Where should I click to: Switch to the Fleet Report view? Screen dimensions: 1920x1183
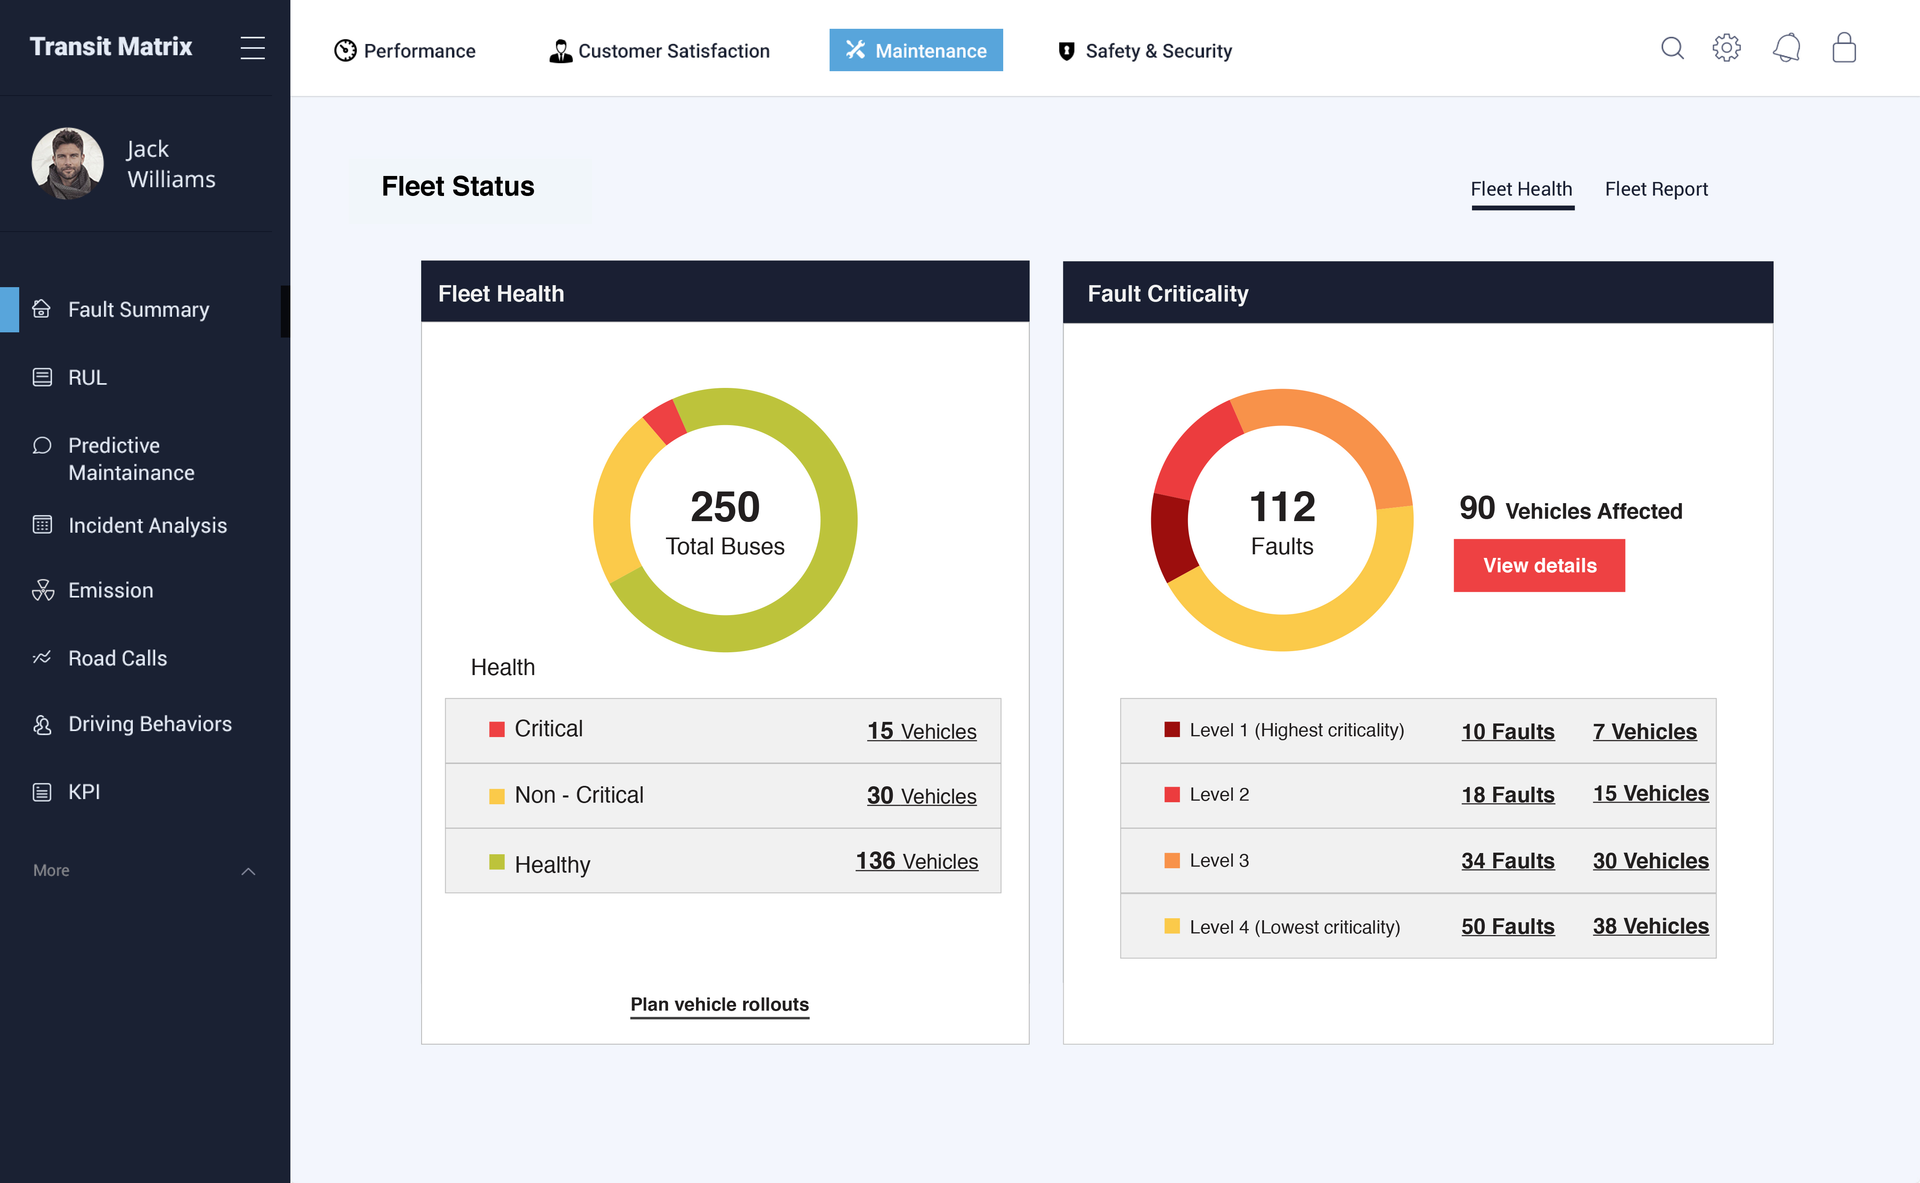[1656, 188]
